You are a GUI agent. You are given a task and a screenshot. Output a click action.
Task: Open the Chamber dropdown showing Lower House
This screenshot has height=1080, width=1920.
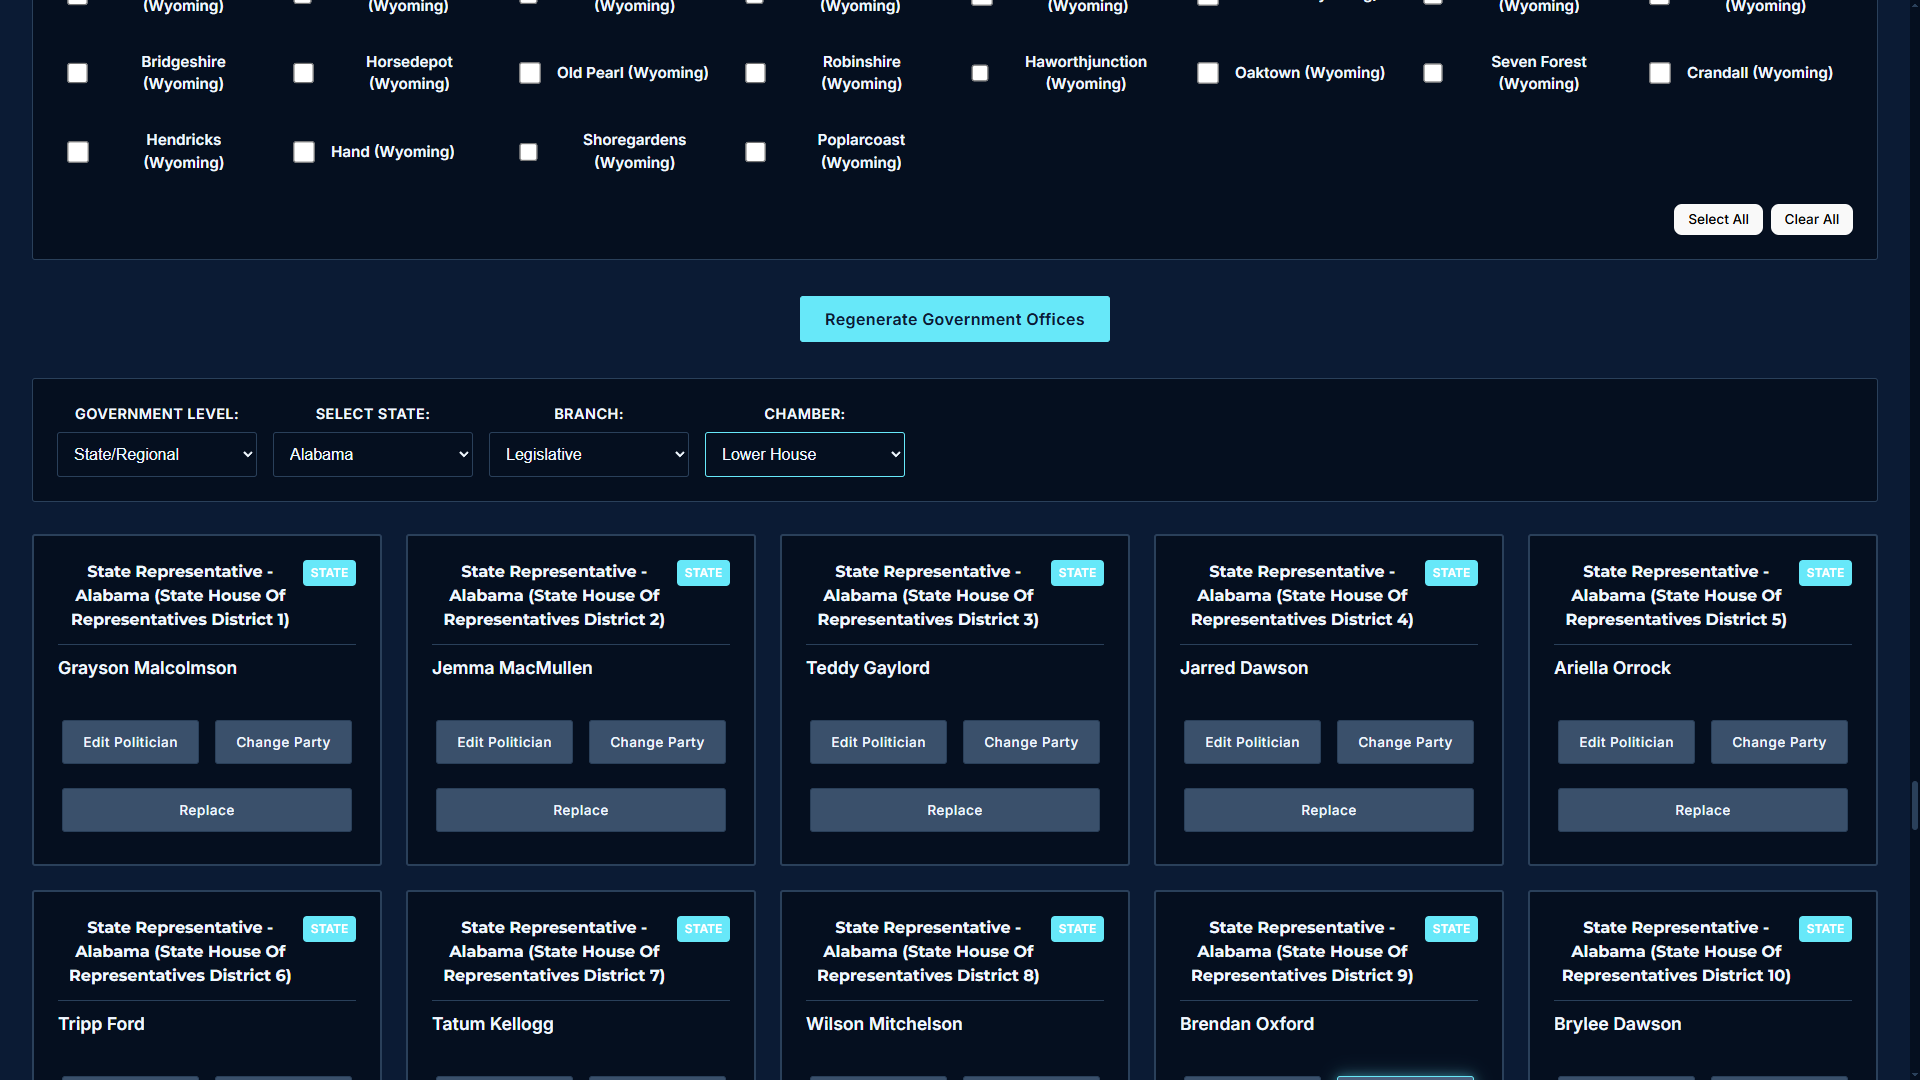point(805,454)
